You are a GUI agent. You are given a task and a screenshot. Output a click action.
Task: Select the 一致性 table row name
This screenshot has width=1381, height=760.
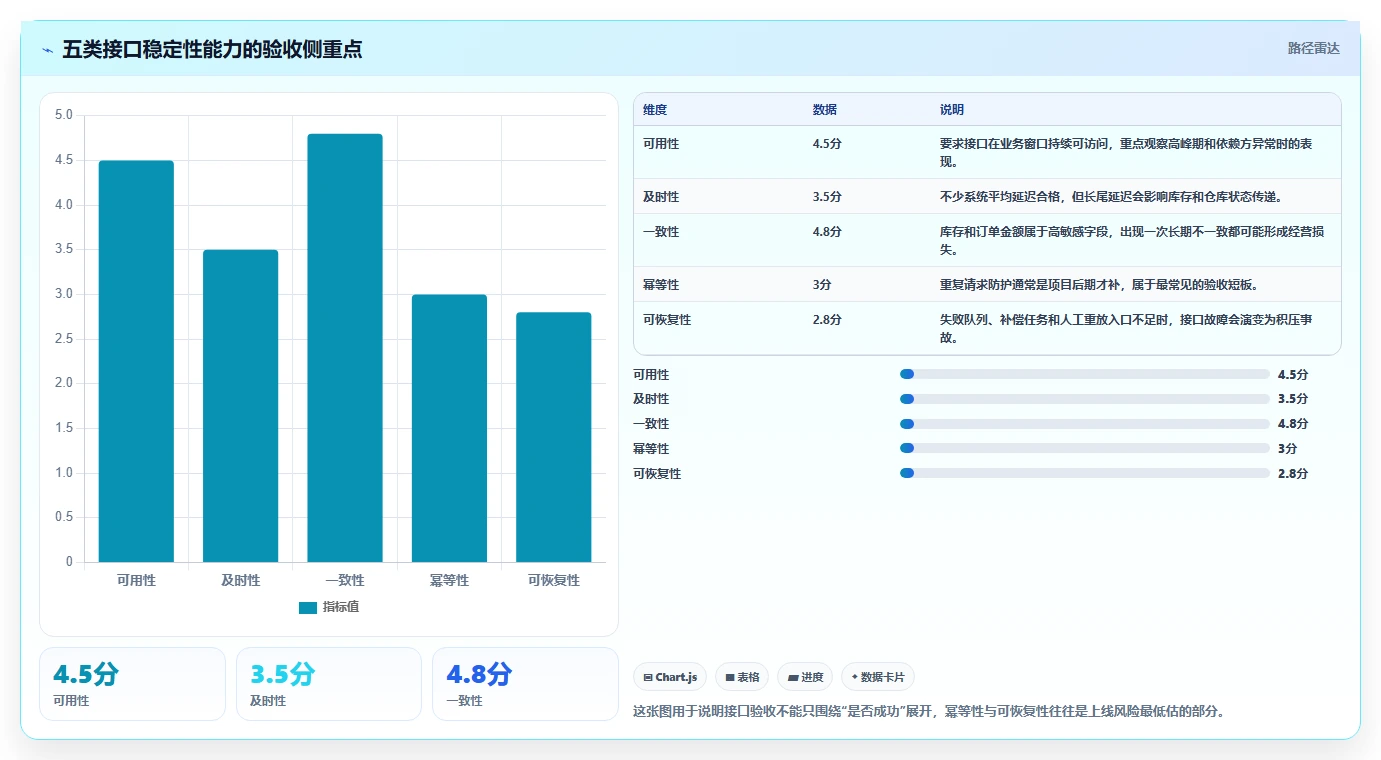(x=661, y=232)
